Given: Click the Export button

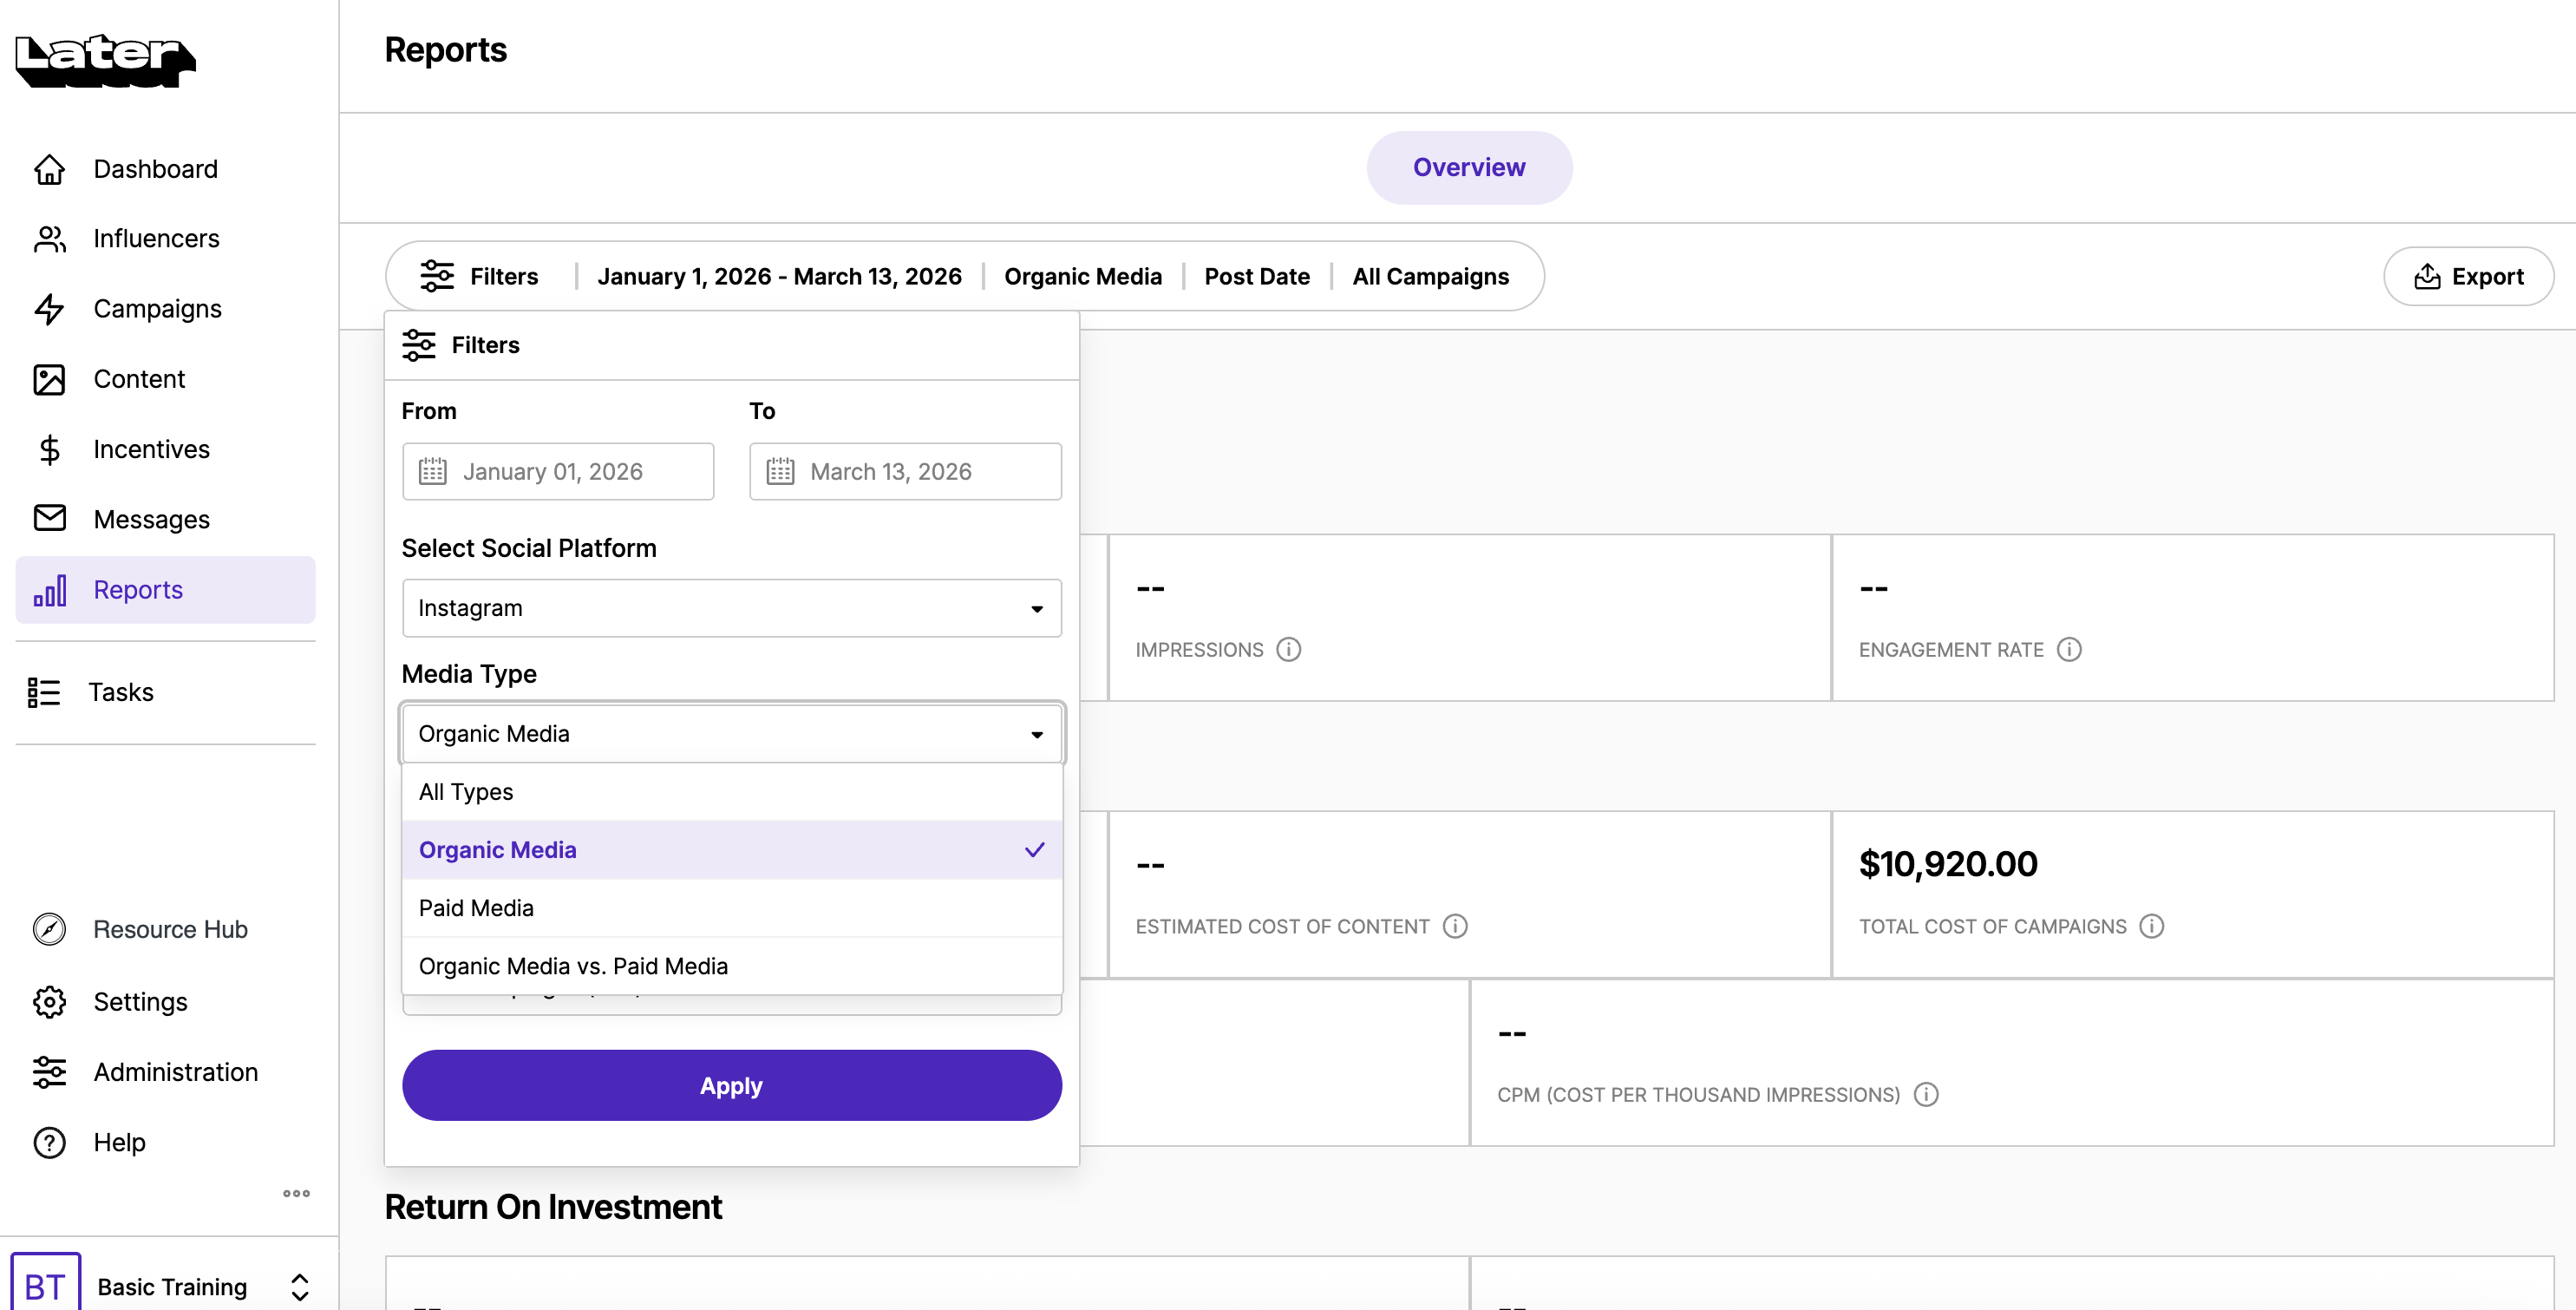Looking at the screenshot, I should (2468, 277).
